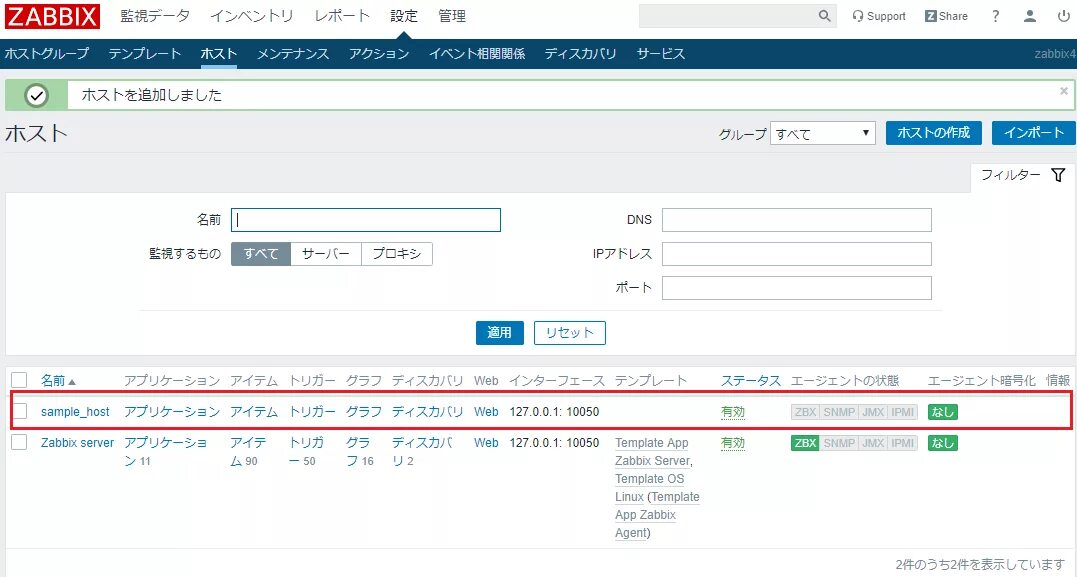Click sample_host encryption なし badge
Viewport: 1077px width, 577px height.
[942, 412]
